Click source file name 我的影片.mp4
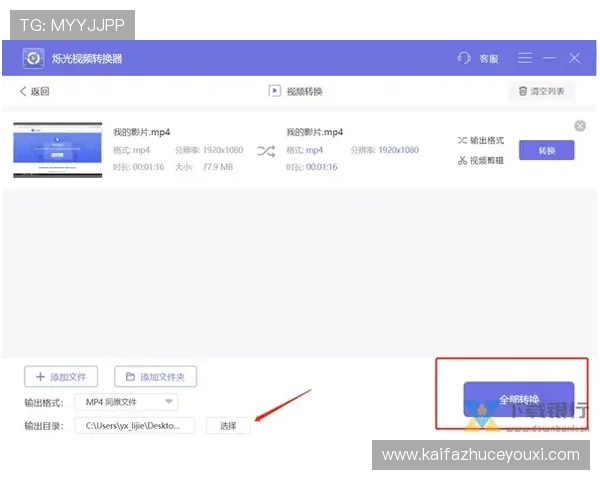This screenshot has width=600, height=480. tap(142, 132)
